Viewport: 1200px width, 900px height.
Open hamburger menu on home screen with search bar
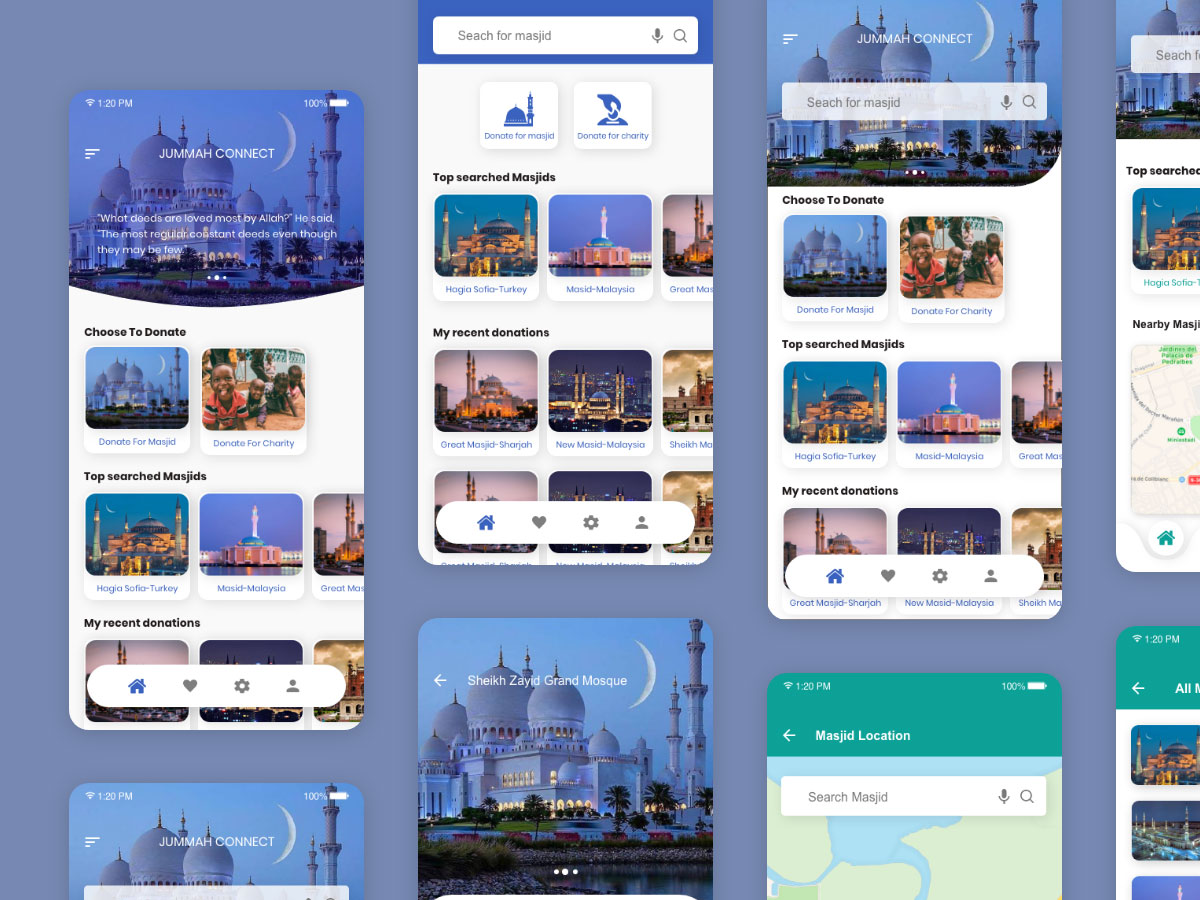pos(790,39)
